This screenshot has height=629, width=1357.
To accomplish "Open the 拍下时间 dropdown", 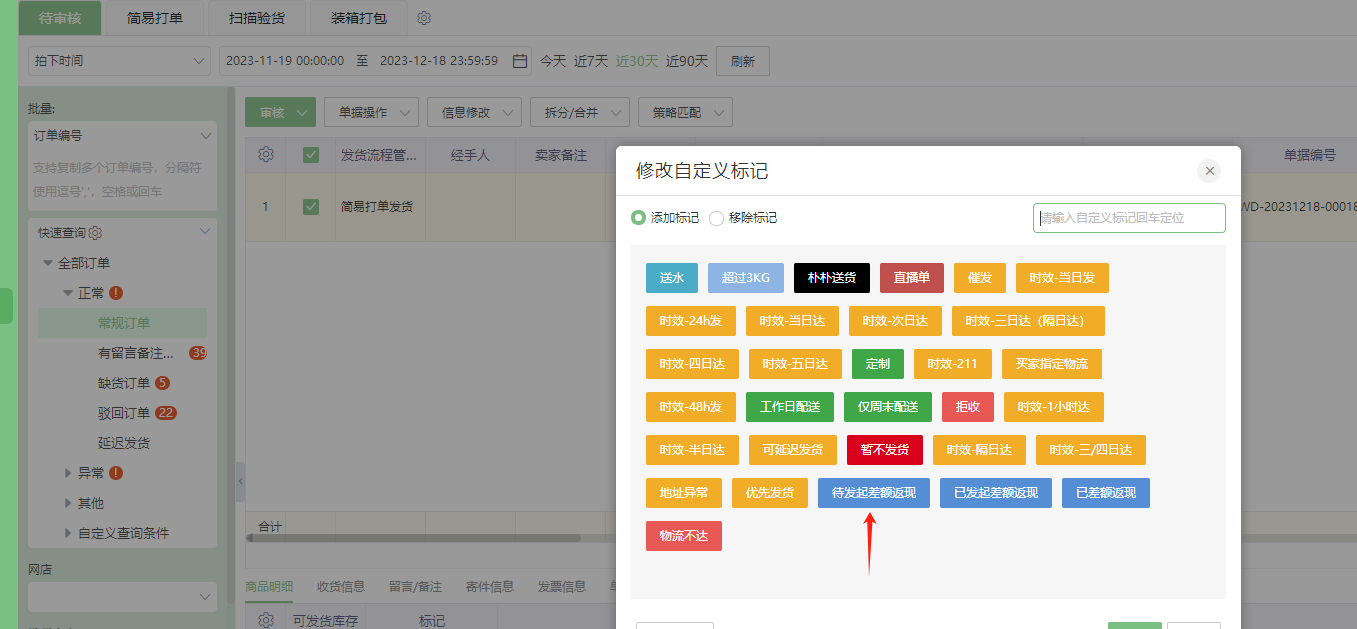I will pyautogui.click(x=119, y=61).
